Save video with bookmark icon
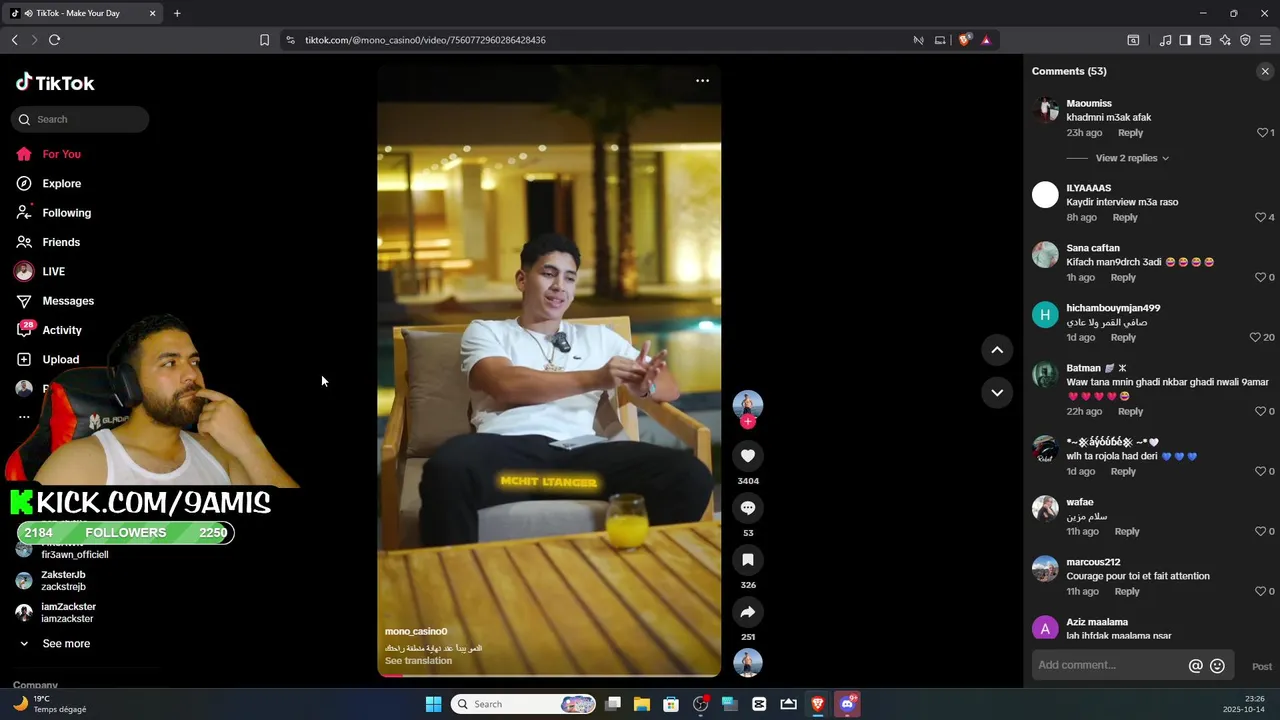Viewport: 1280px width, 720px height. 747,560
